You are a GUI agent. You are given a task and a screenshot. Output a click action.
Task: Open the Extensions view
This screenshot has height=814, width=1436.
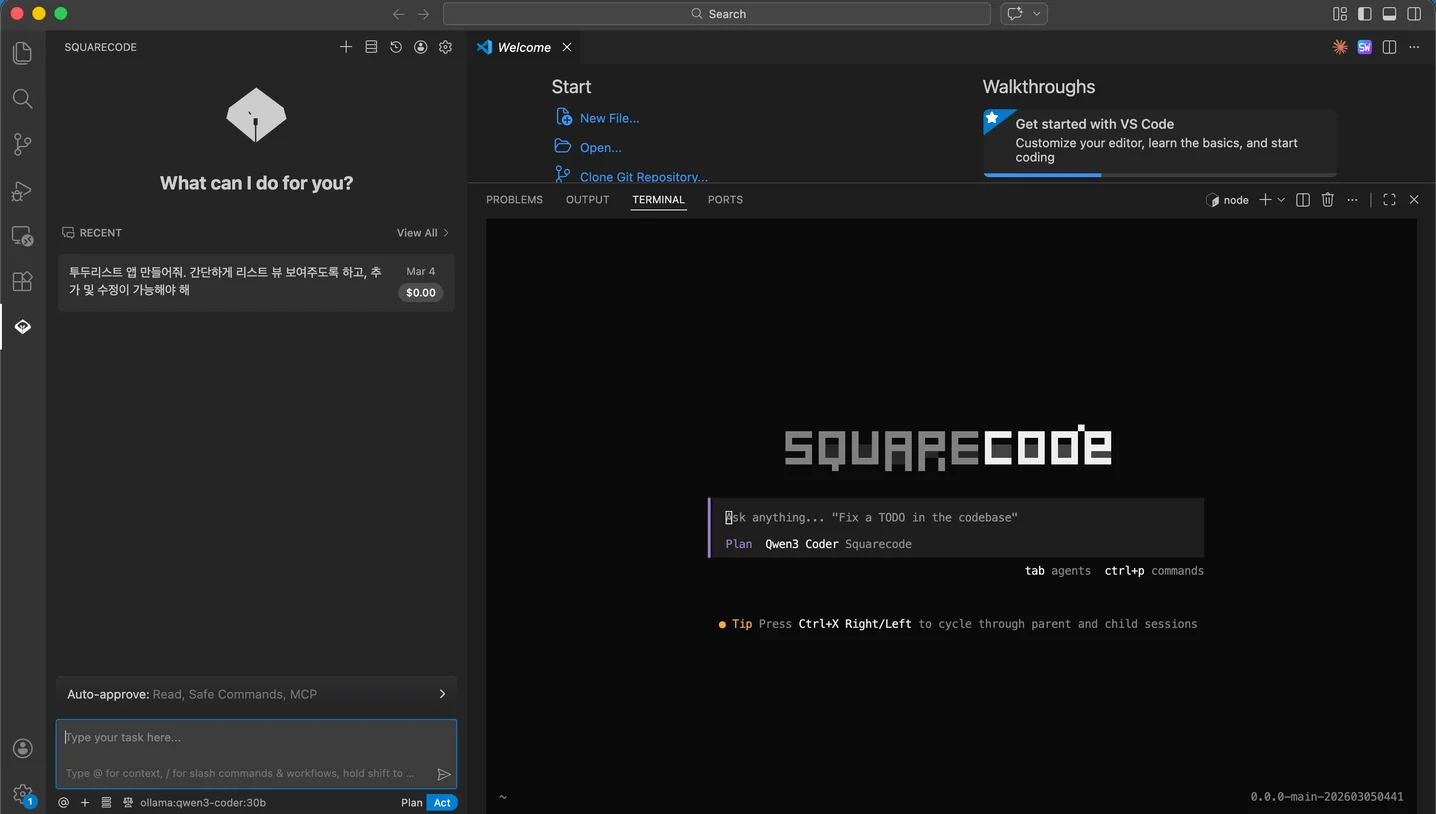coord(22,282)
